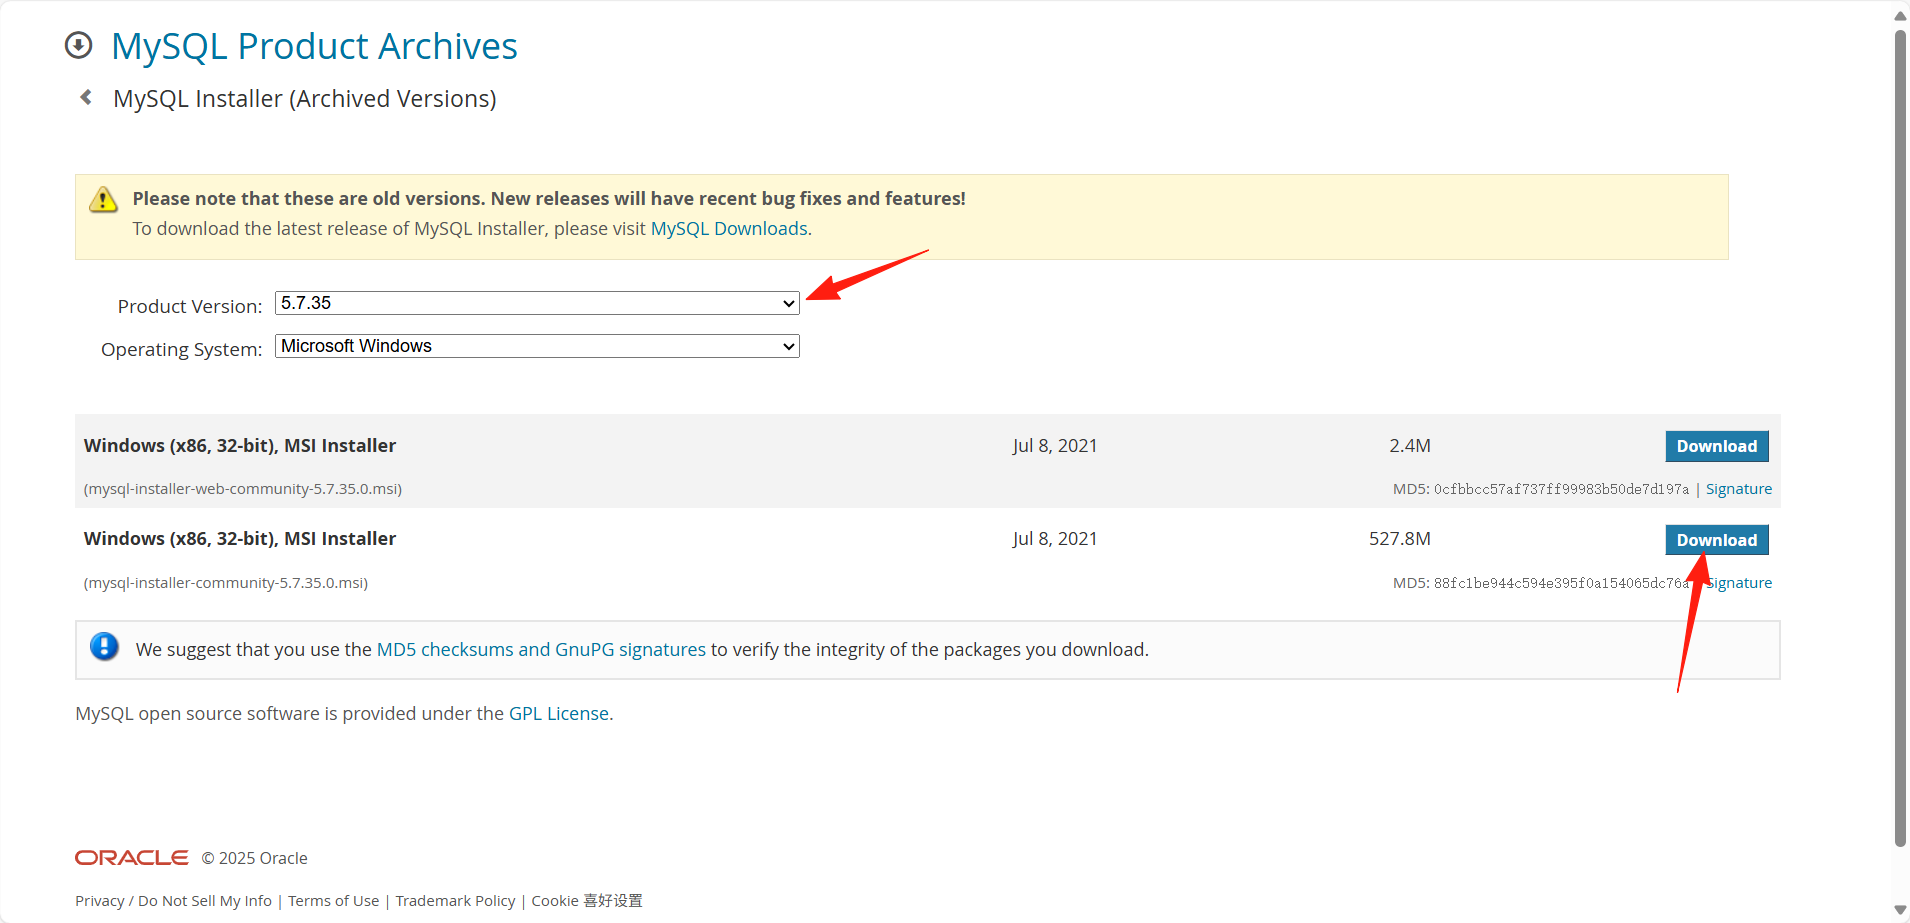1910x923 pixels.
Task: Click MySQL Installer (Archived Versions) subtitle
Action: click(x=305, y=99)
